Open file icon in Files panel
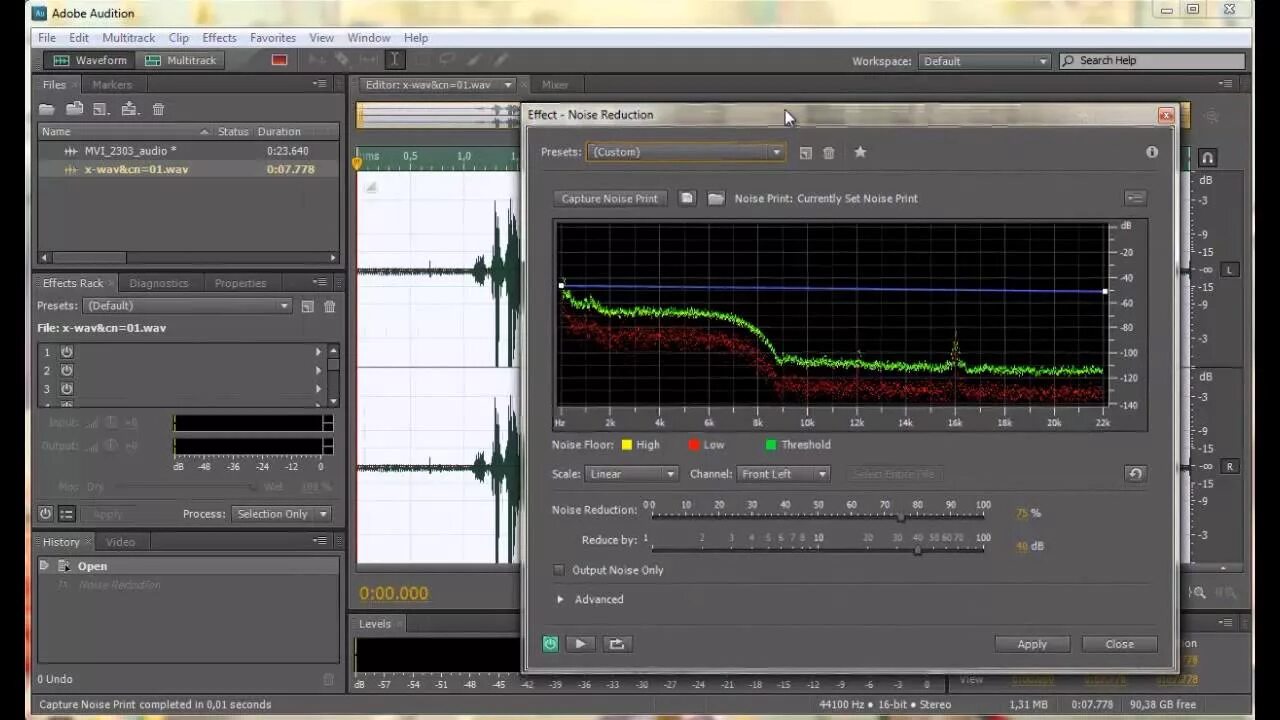Image resolution: width=1280 pixels, height=720 pixels. click(46, 109)
